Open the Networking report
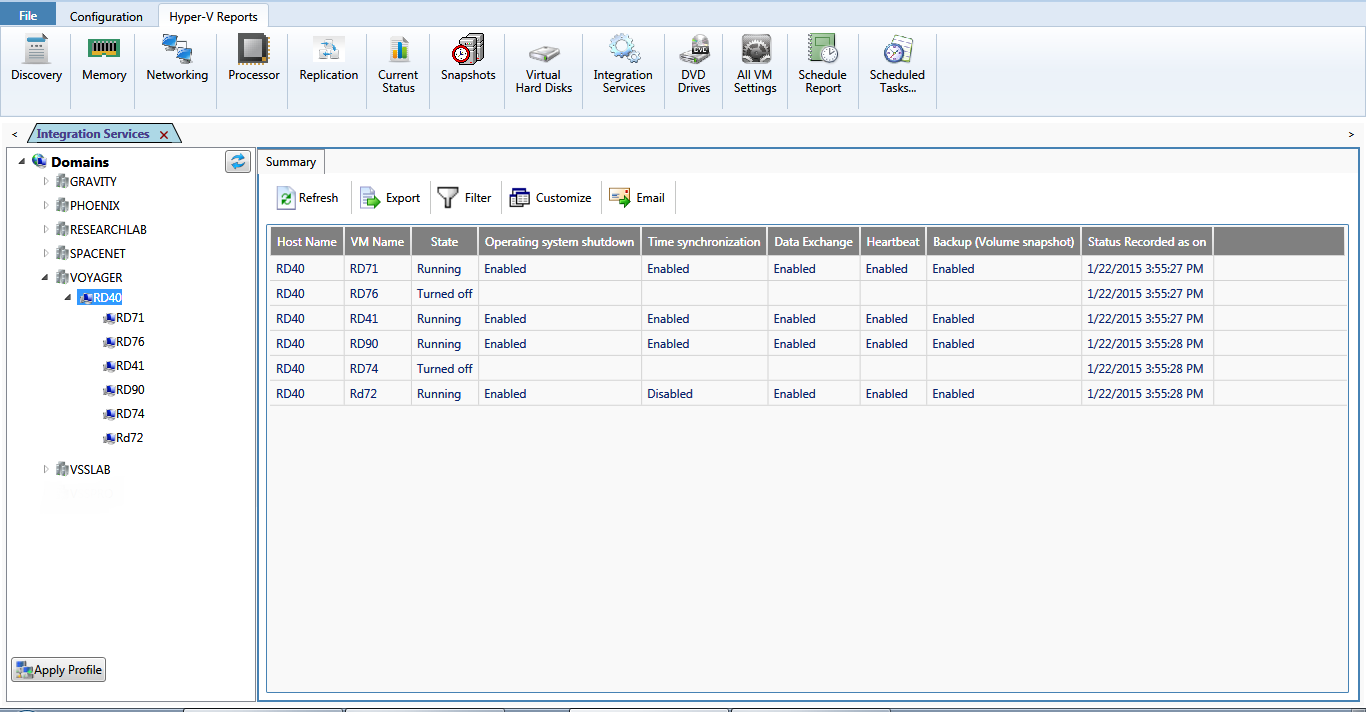The height and width of the screenshot is (712, 1366). (177, 60)
